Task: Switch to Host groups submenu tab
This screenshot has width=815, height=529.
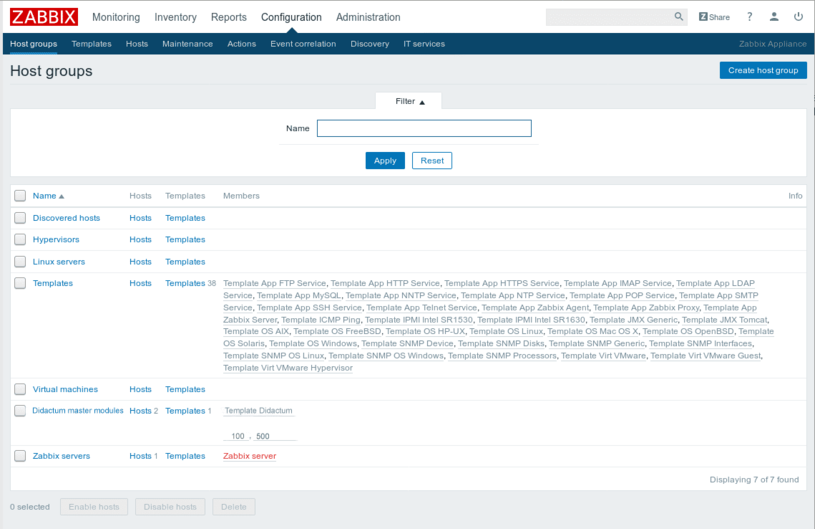Action: [33, 44]
